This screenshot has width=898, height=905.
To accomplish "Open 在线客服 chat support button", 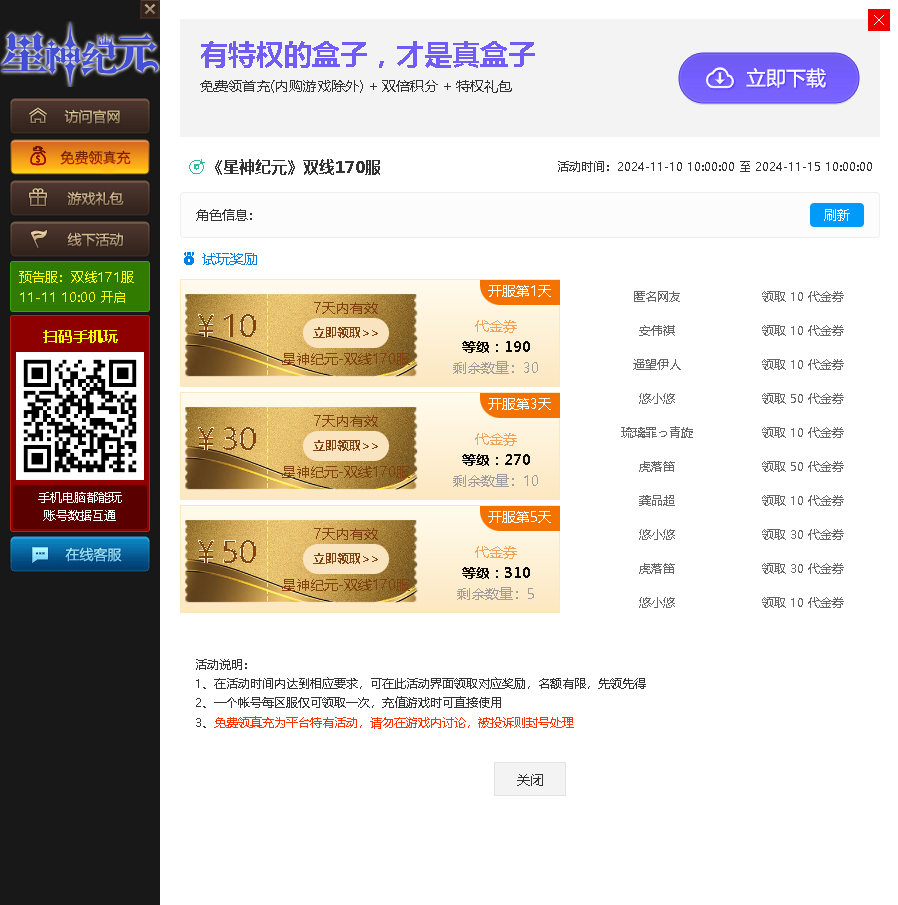I will tap(80, 554).
